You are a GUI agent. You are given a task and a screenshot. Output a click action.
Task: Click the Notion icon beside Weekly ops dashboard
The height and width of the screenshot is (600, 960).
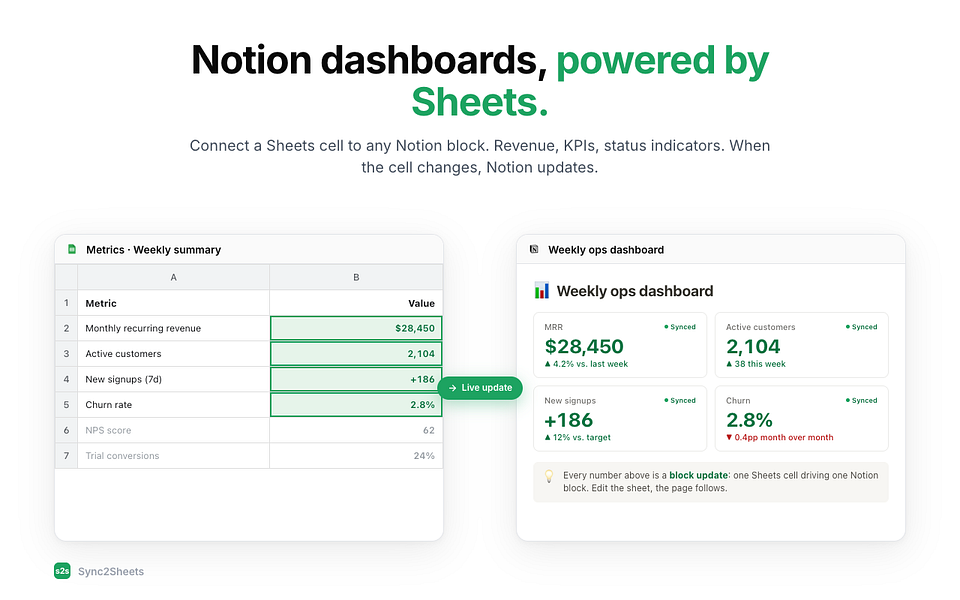(534, 249)
